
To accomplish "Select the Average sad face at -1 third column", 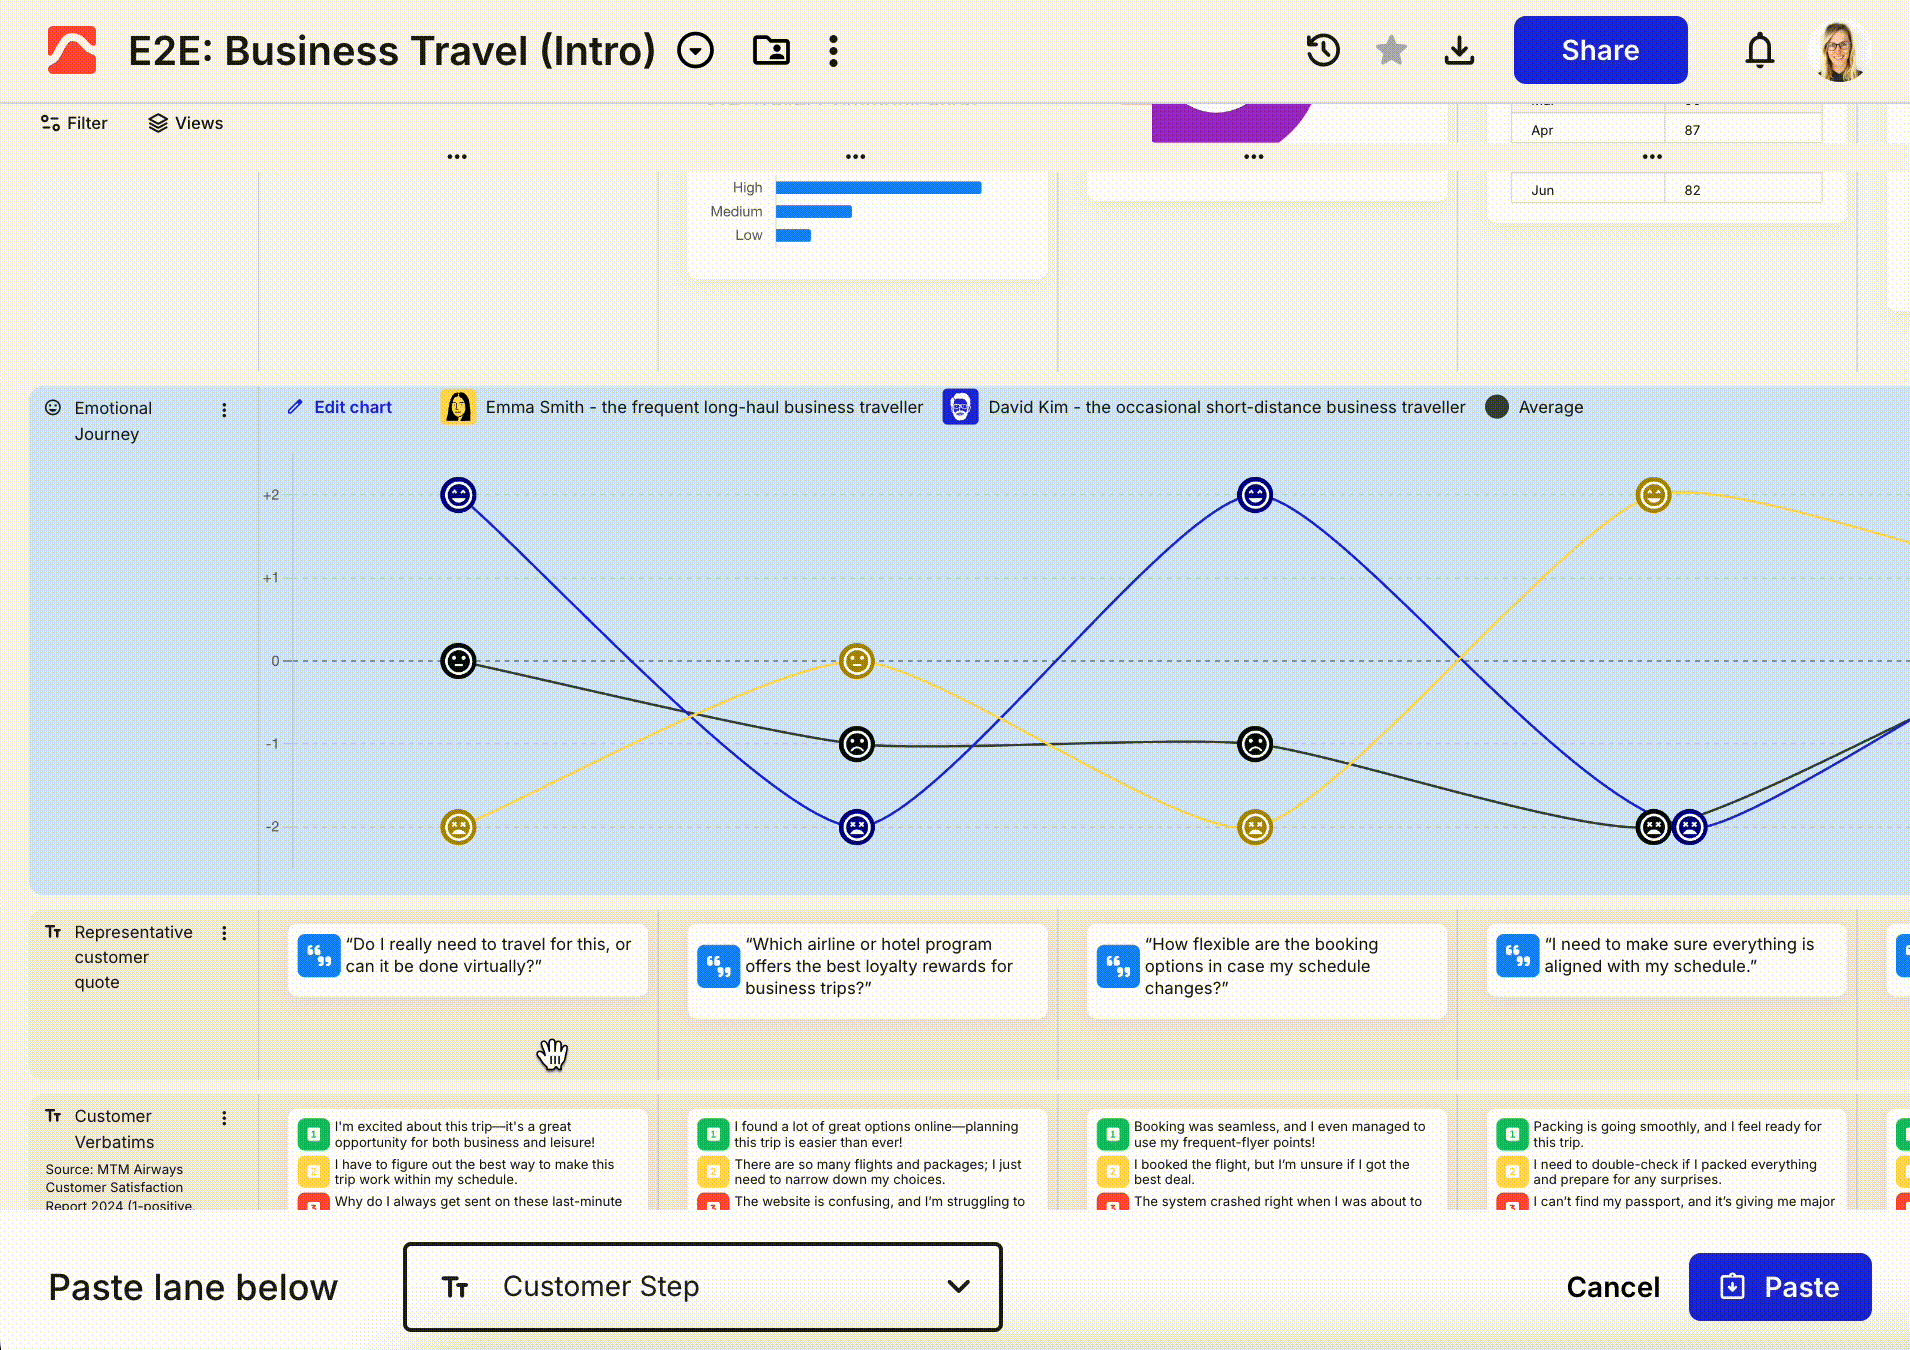I will pyautogui.click(x=1255, y=744).
